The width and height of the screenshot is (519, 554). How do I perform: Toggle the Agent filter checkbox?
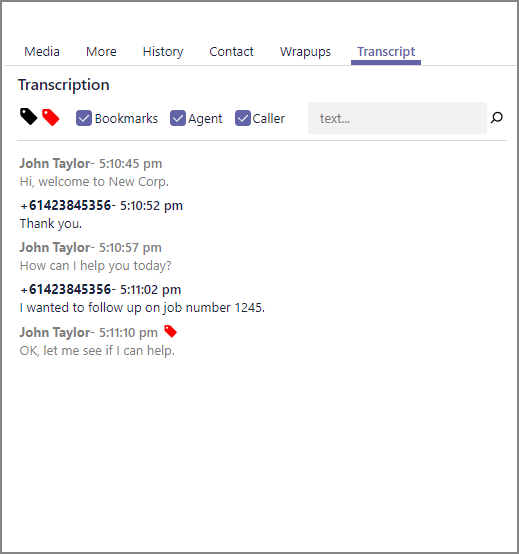(x=178, y=118)
